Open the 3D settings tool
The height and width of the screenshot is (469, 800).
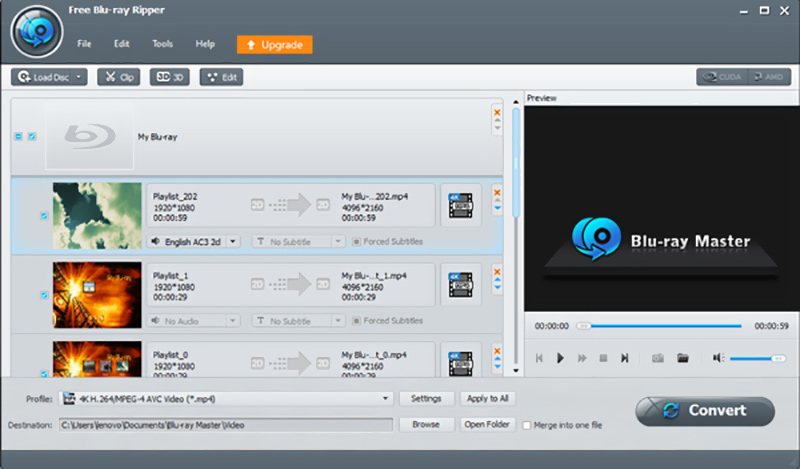point(169,76)
